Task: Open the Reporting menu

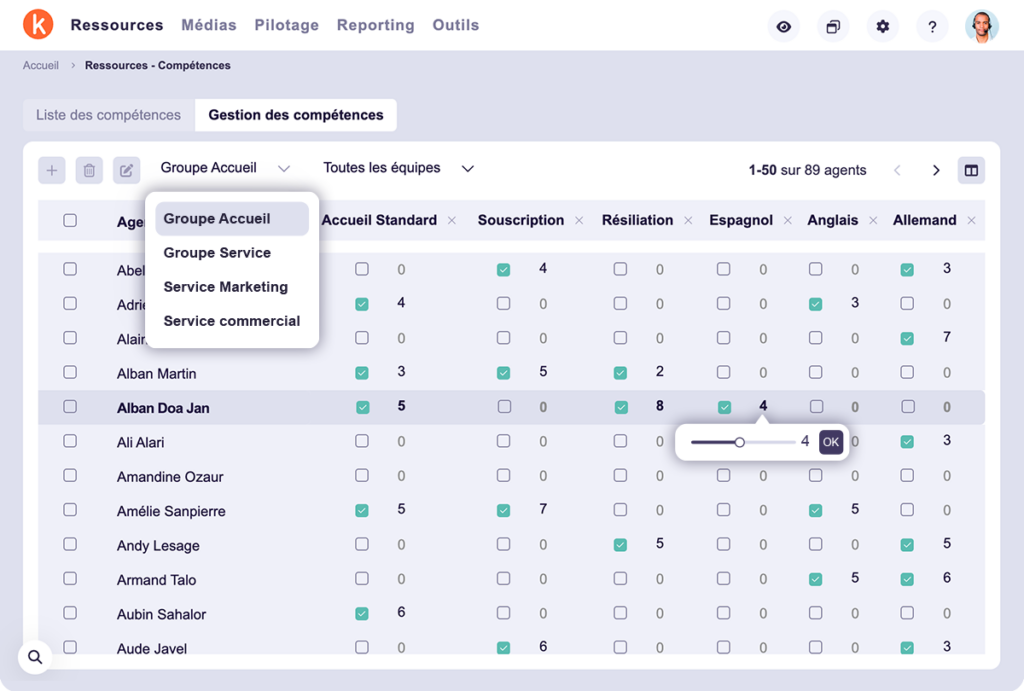Action: (376, 25)
